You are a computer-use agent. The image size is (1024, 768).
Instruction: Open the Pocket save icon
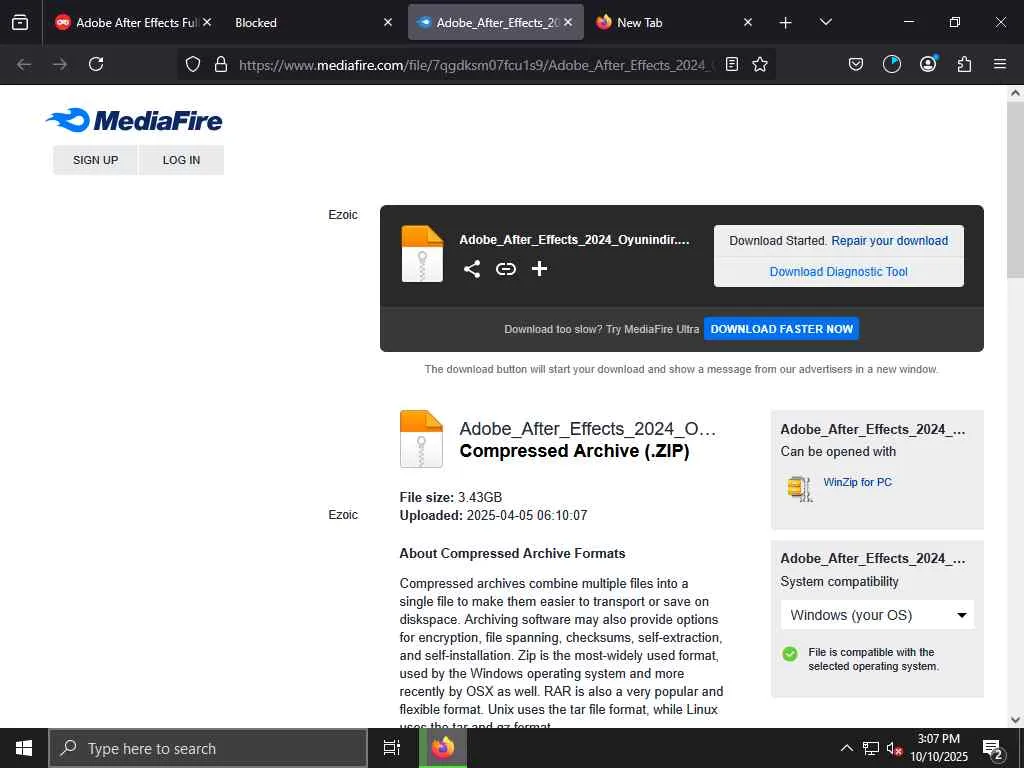[x=856, y=64]
